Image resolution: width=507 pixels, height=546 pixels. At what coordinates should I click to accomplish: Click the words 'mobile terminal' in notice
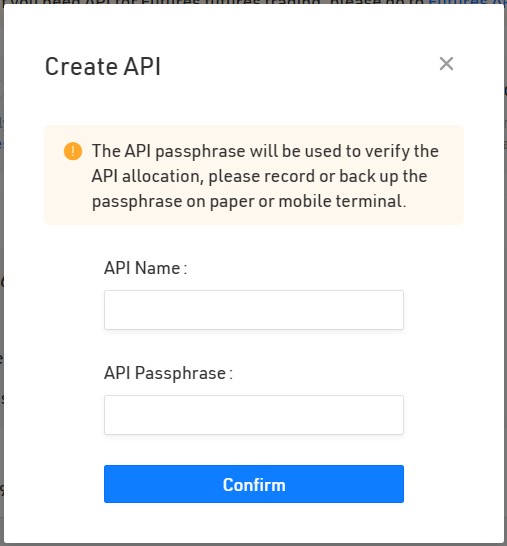(x=342, y=201)
